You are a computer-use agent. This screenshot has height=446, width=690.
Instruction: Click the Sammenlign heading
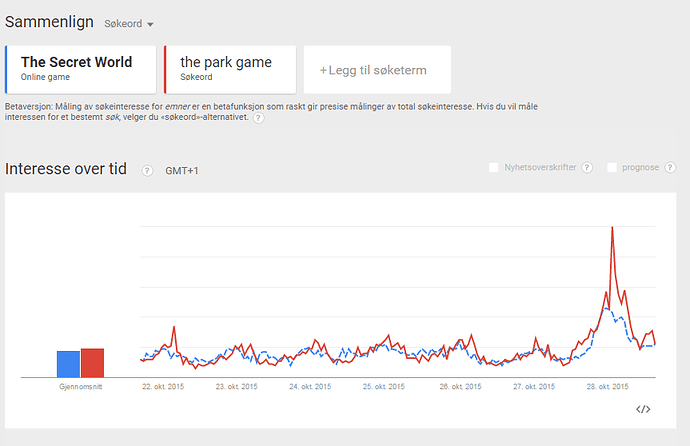coord(49,22)
